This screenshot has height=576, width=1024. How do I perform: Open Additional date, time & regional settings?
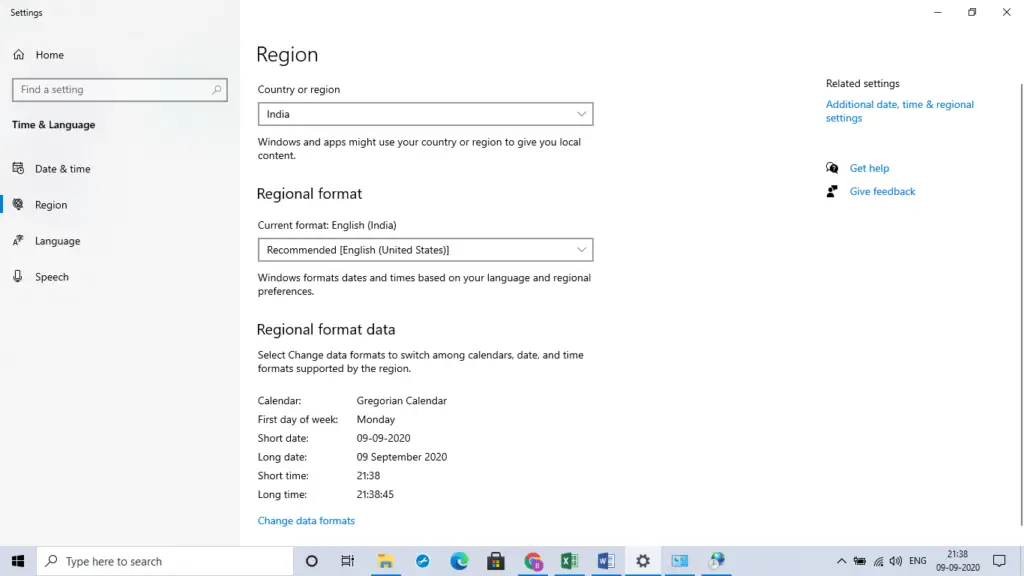[x=899, y=111]
